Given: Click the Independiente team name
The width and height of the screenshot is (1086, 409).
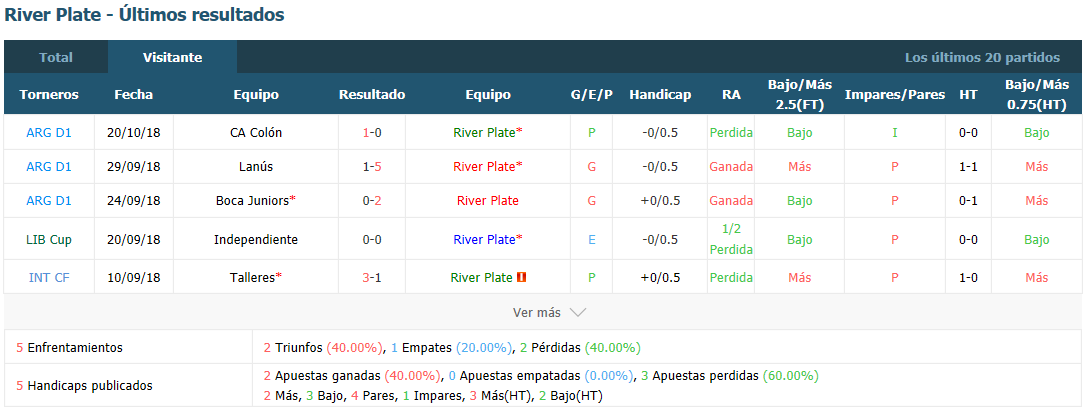Looking at the screenshot, I should point(256,239).
